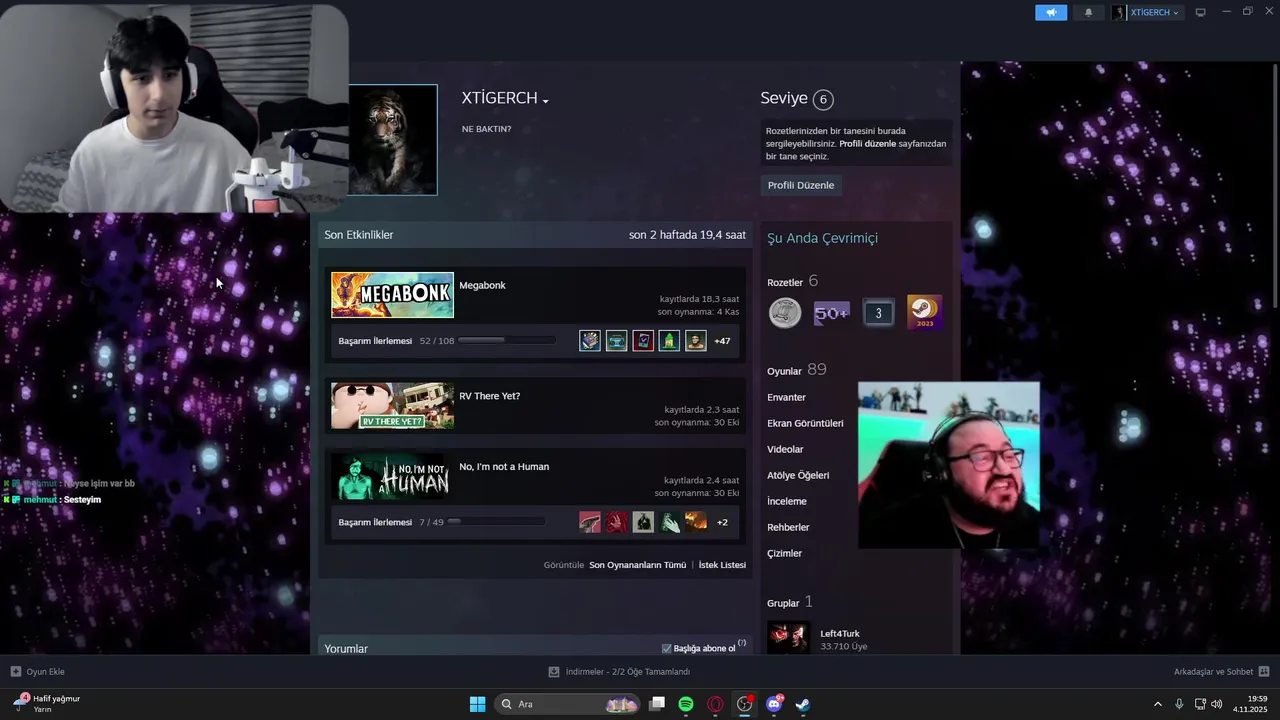View first Megabonk achievement icon
The height and width of the screenshot is (720, 1280).
pyautogui.click(x=590, y=341)
